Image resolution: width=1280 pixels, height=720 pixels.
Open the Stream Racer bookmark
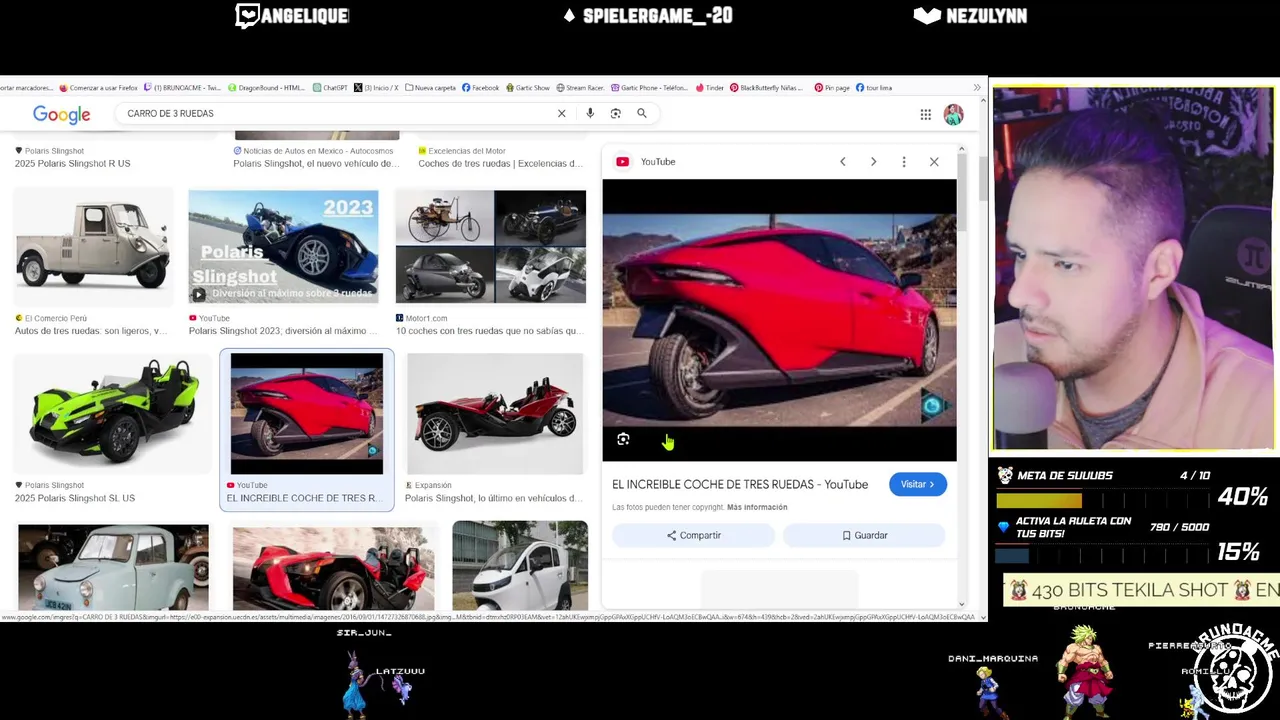580,88
